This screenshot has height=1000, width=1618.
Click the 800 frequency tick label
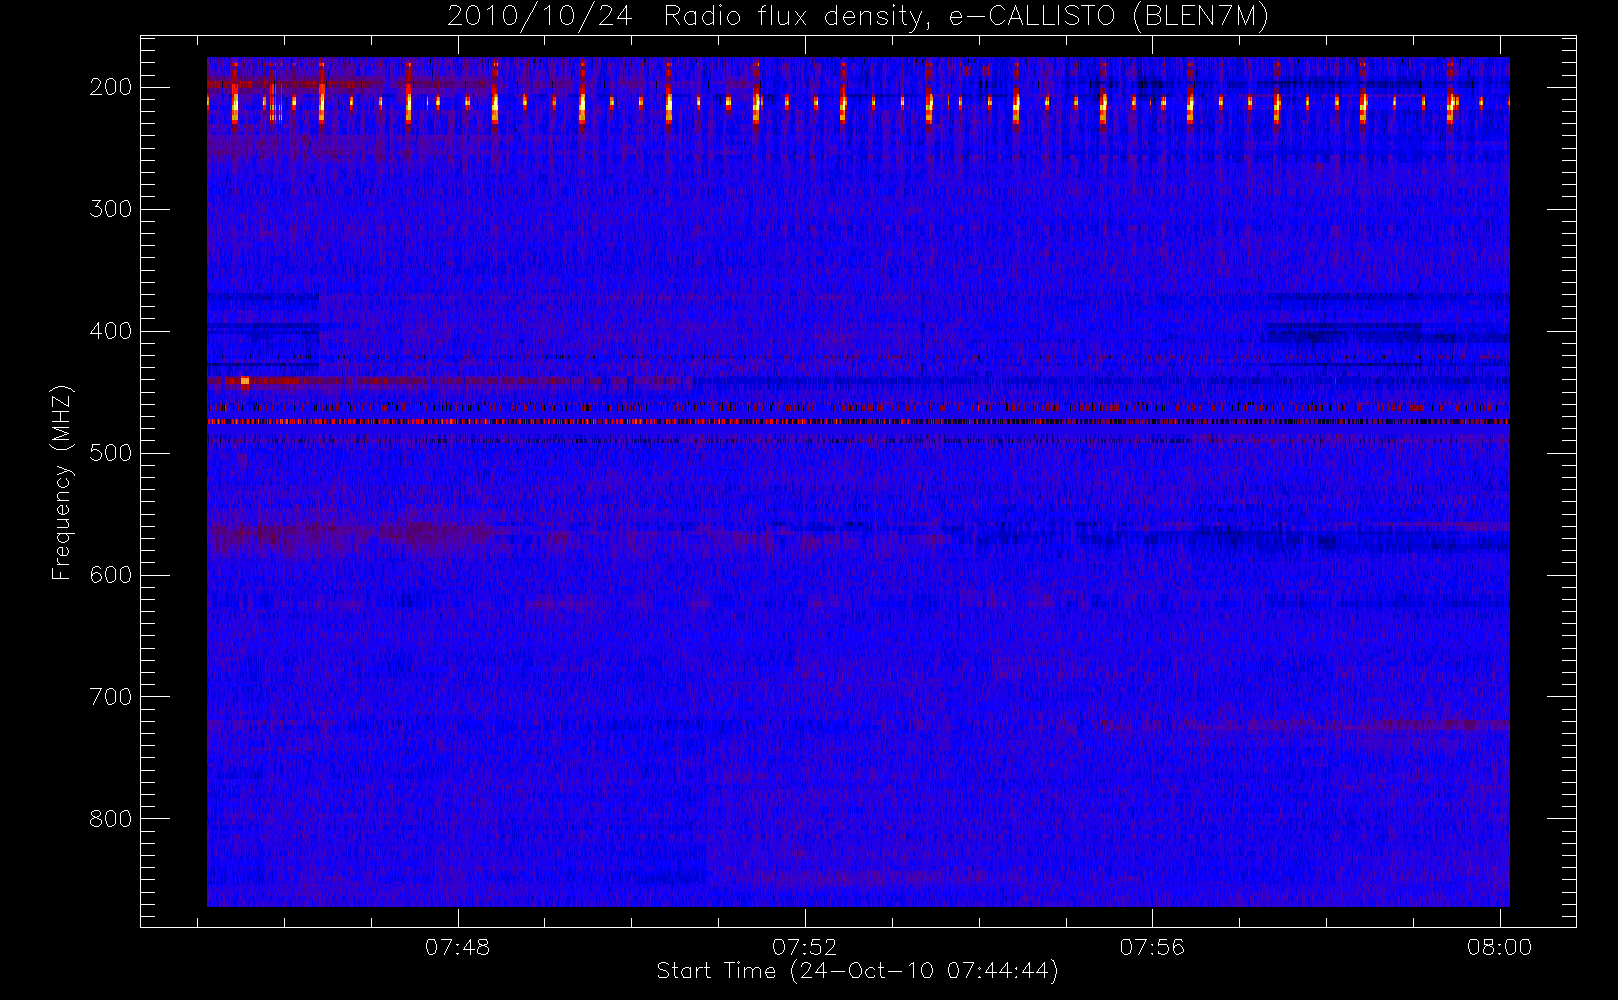click(x=111, y=819)
